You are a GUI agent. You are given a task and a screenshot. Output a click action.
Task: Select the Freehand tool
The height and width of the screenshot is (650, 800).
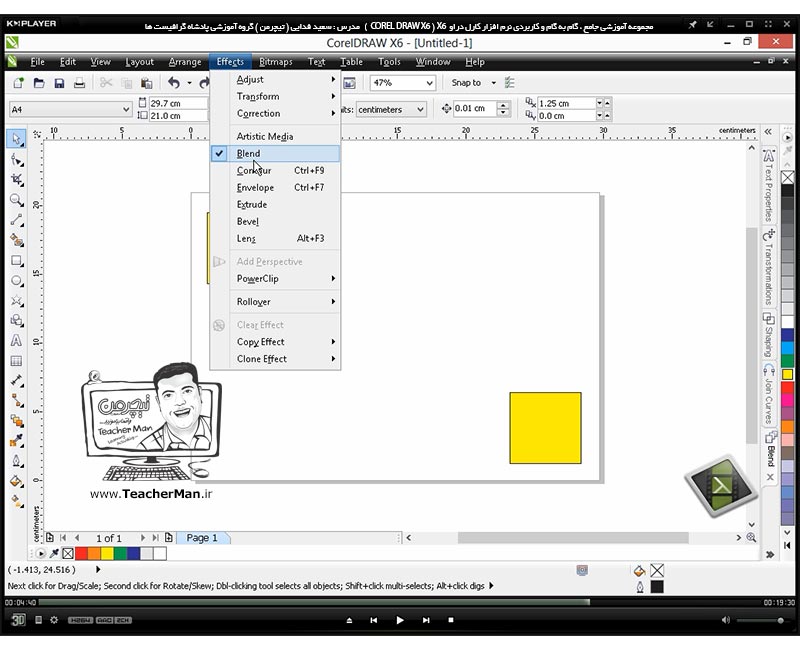pos(16,220)
